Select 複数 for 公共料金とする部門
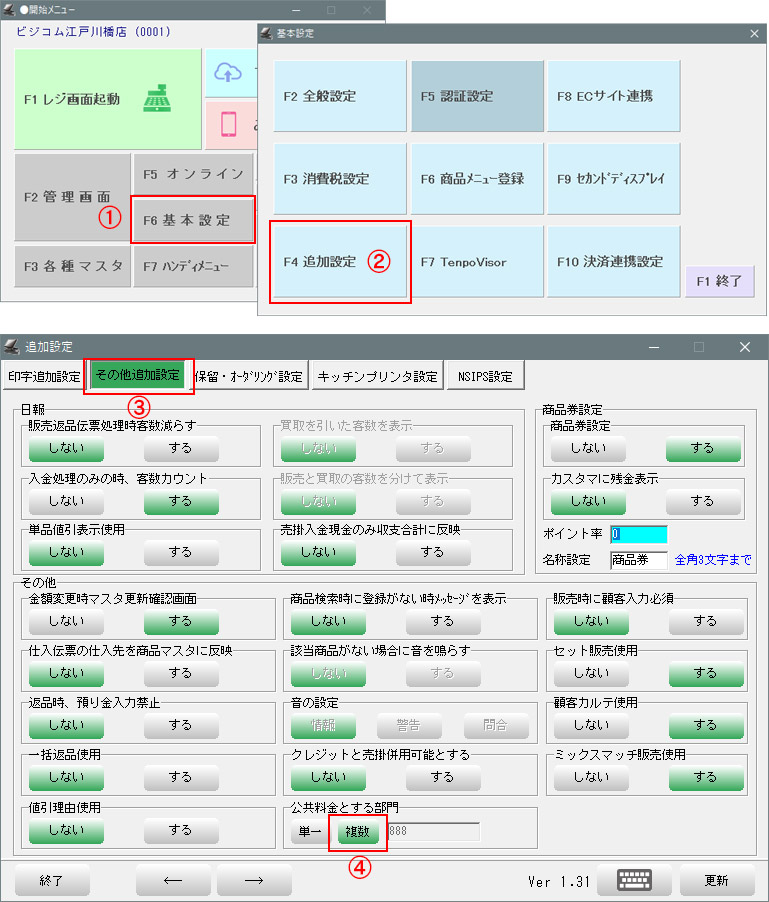This screenshot has width=769, height=902. [x=357, y=831]
